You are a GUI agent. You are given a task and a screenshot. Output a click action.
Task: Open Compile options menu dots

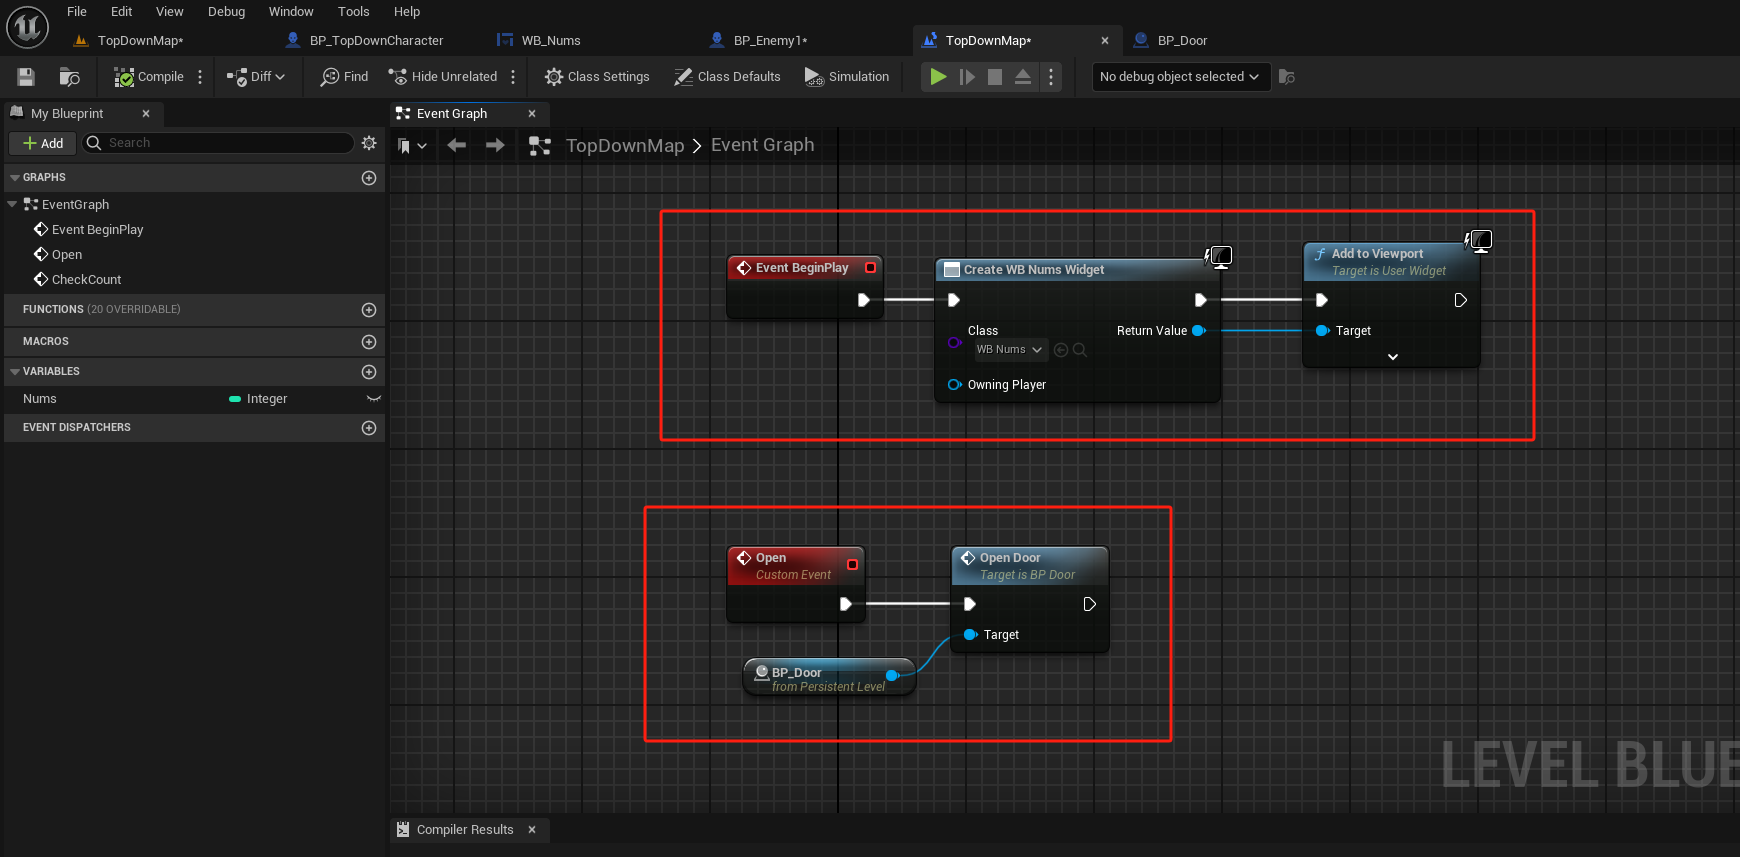200,77
